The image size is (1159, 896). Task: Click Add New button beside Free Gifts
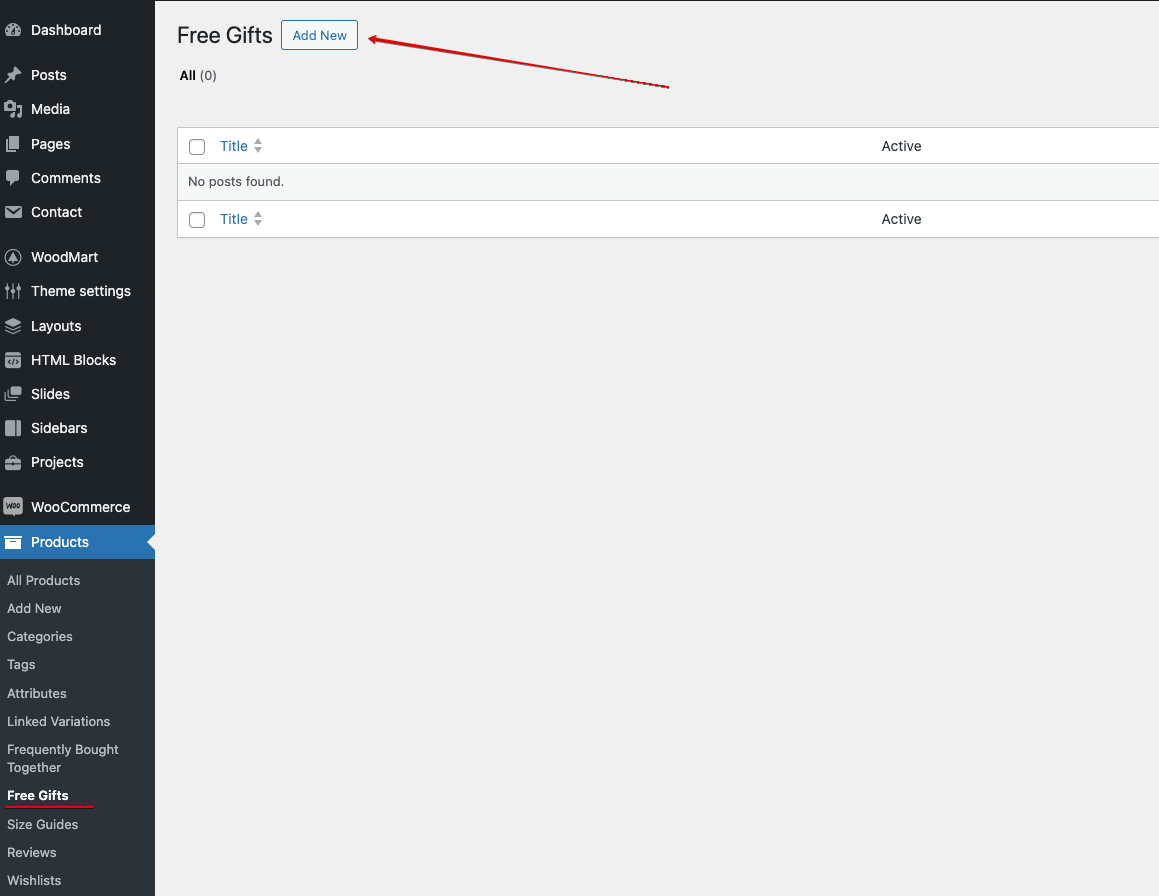click(x=319, y=35)
